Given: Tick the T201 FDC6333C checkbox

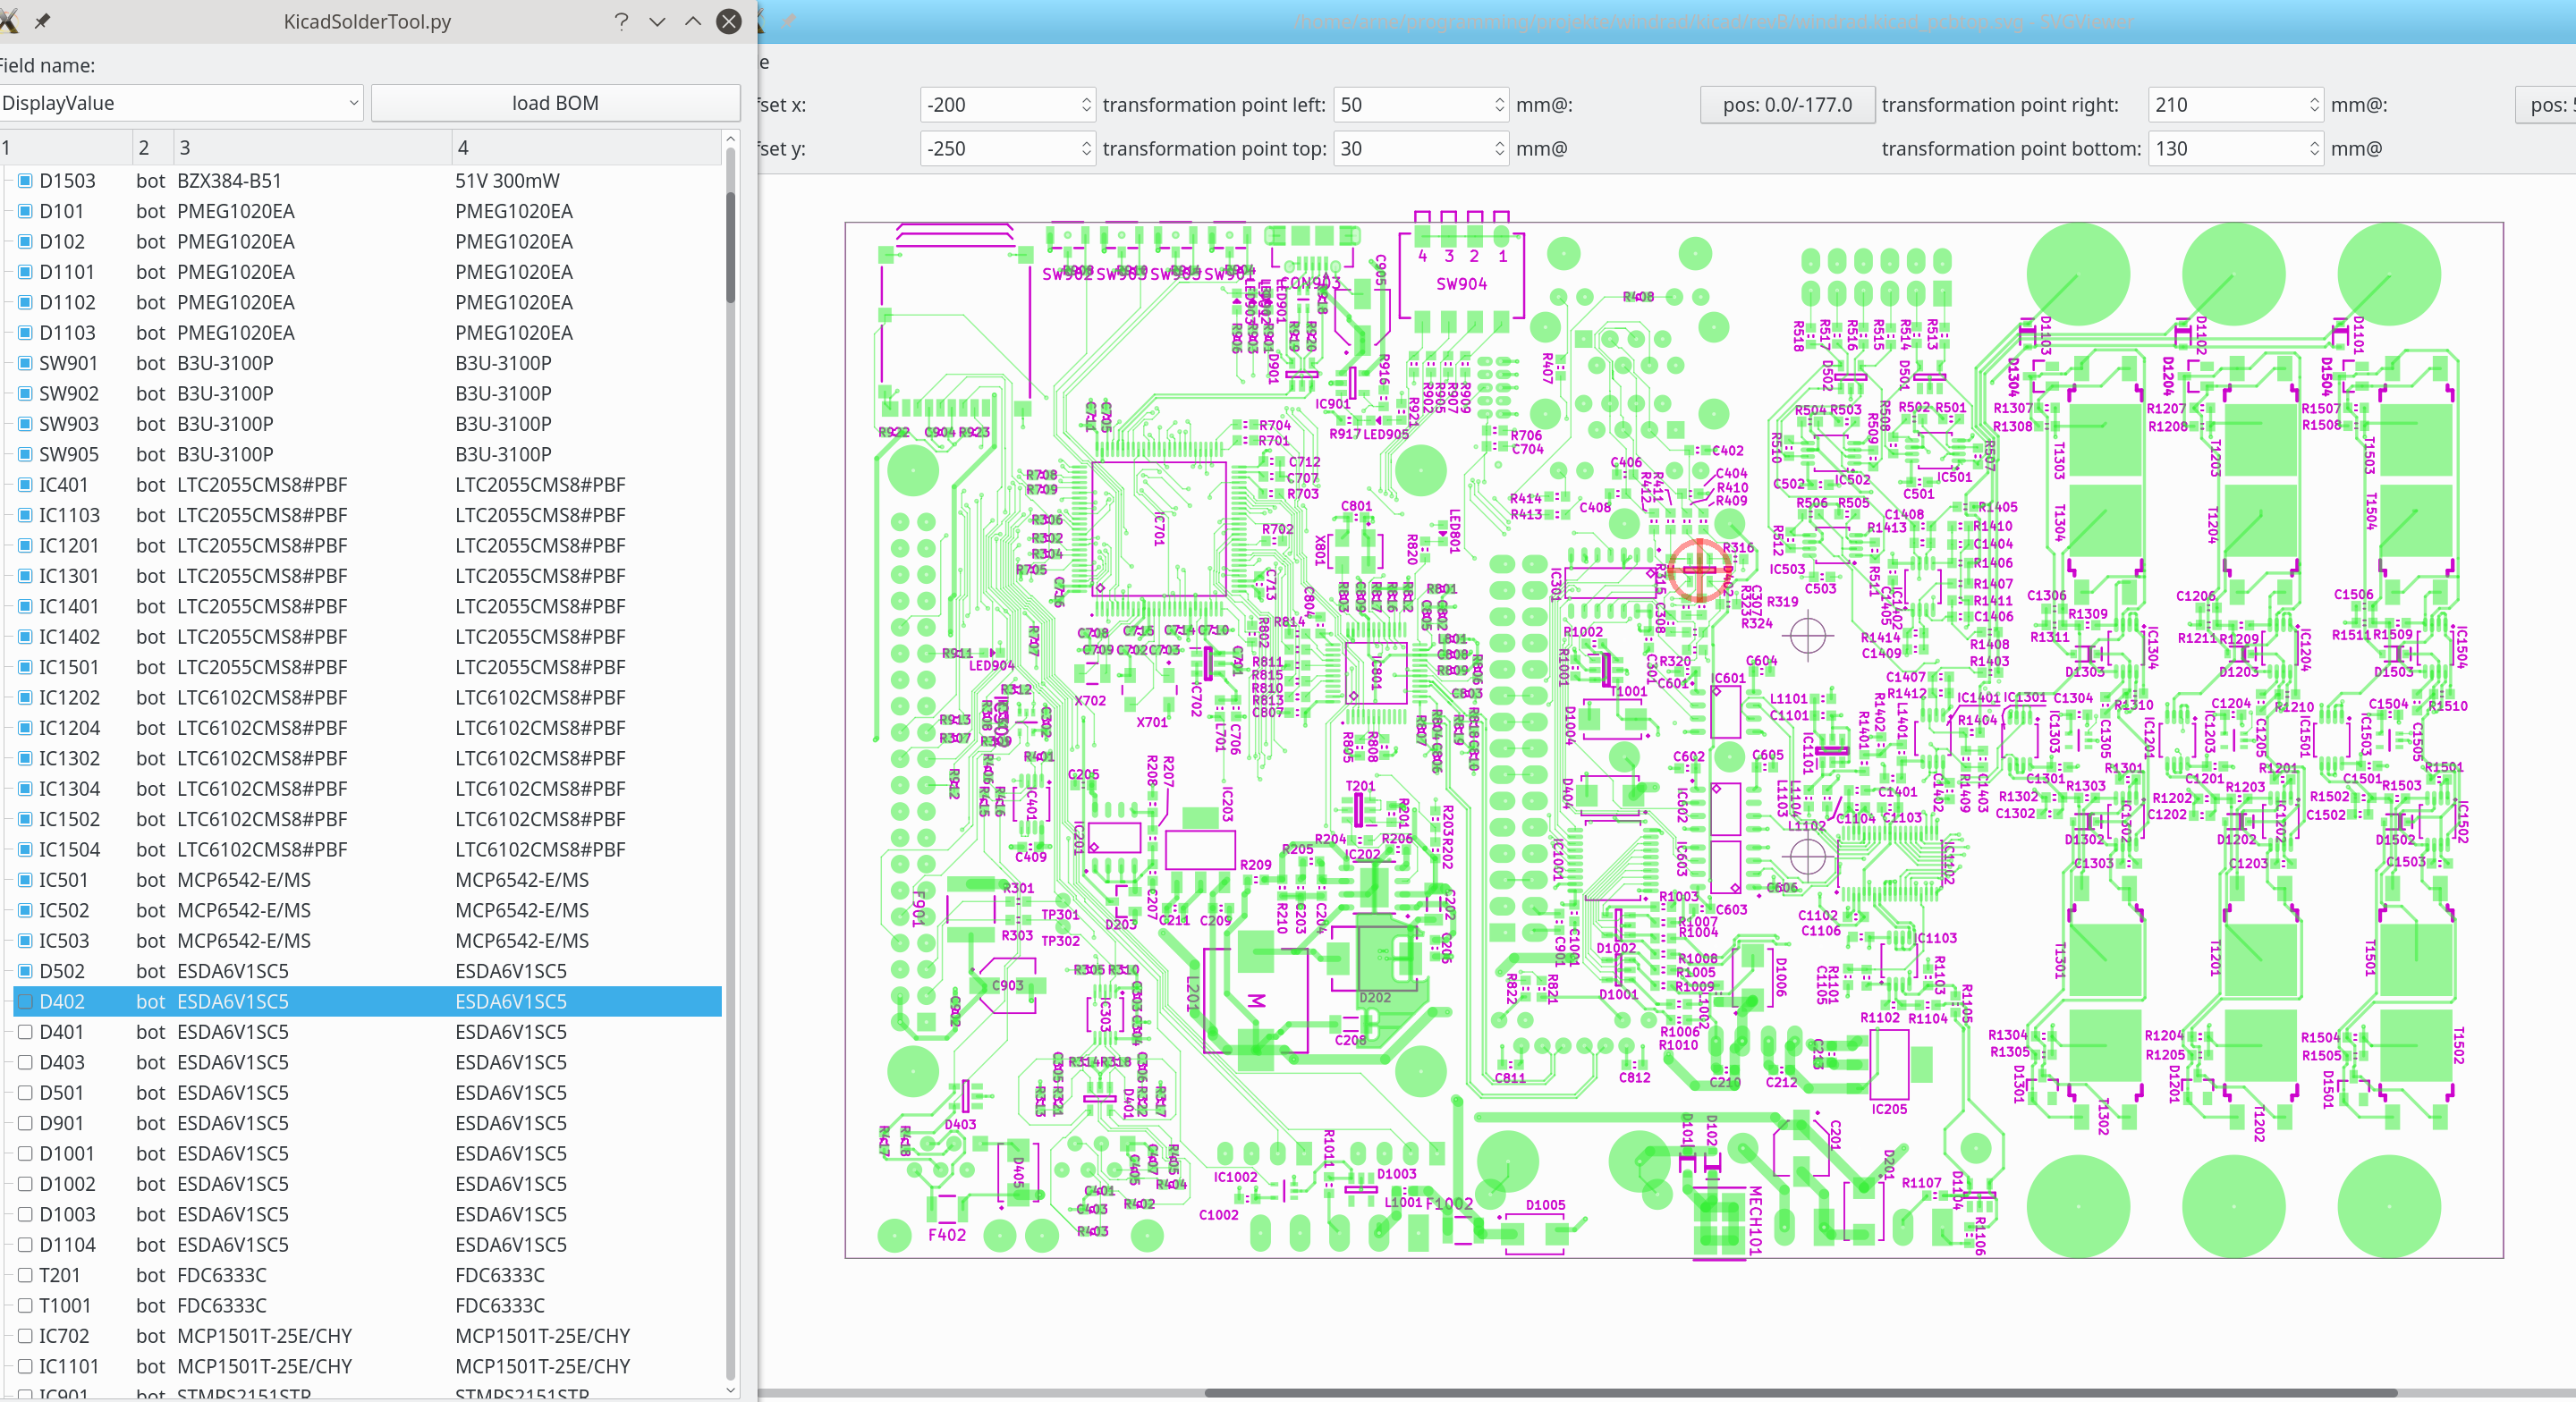Looking at the screenshot, I should [26, 1275].
